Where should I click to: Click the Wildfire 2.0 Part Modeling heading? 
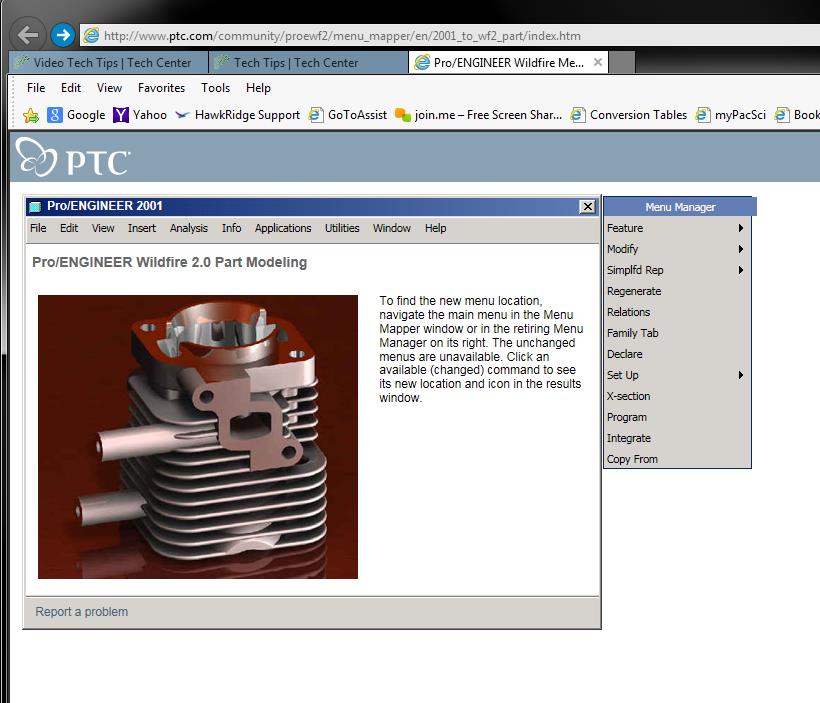click(x=169, y=262)
